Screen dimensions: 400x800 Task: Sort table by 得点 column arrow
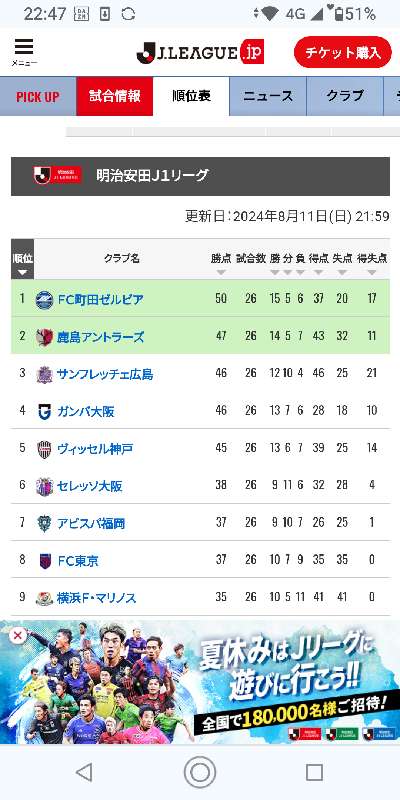(318, 272)
